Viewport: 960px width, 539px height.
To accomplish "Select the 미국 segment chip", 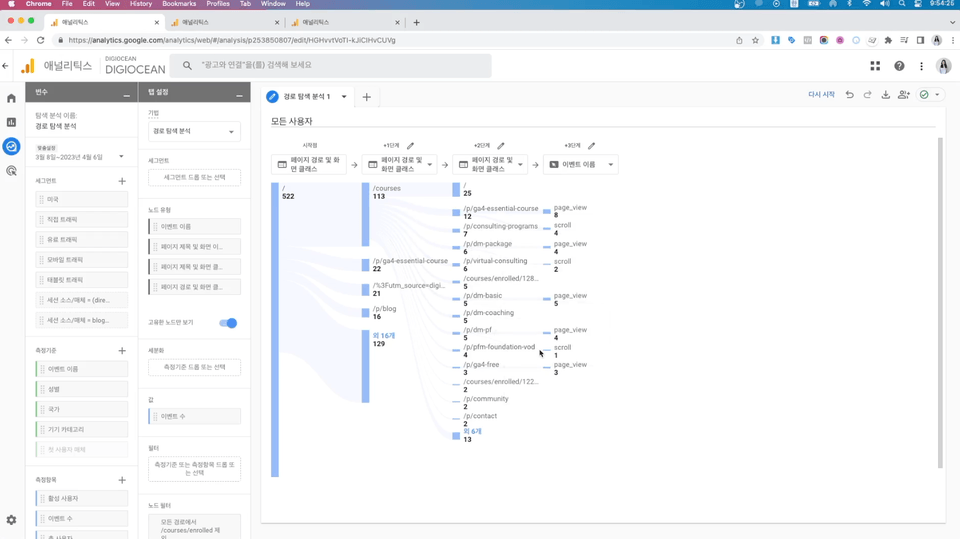I will [x=81, y=199].
